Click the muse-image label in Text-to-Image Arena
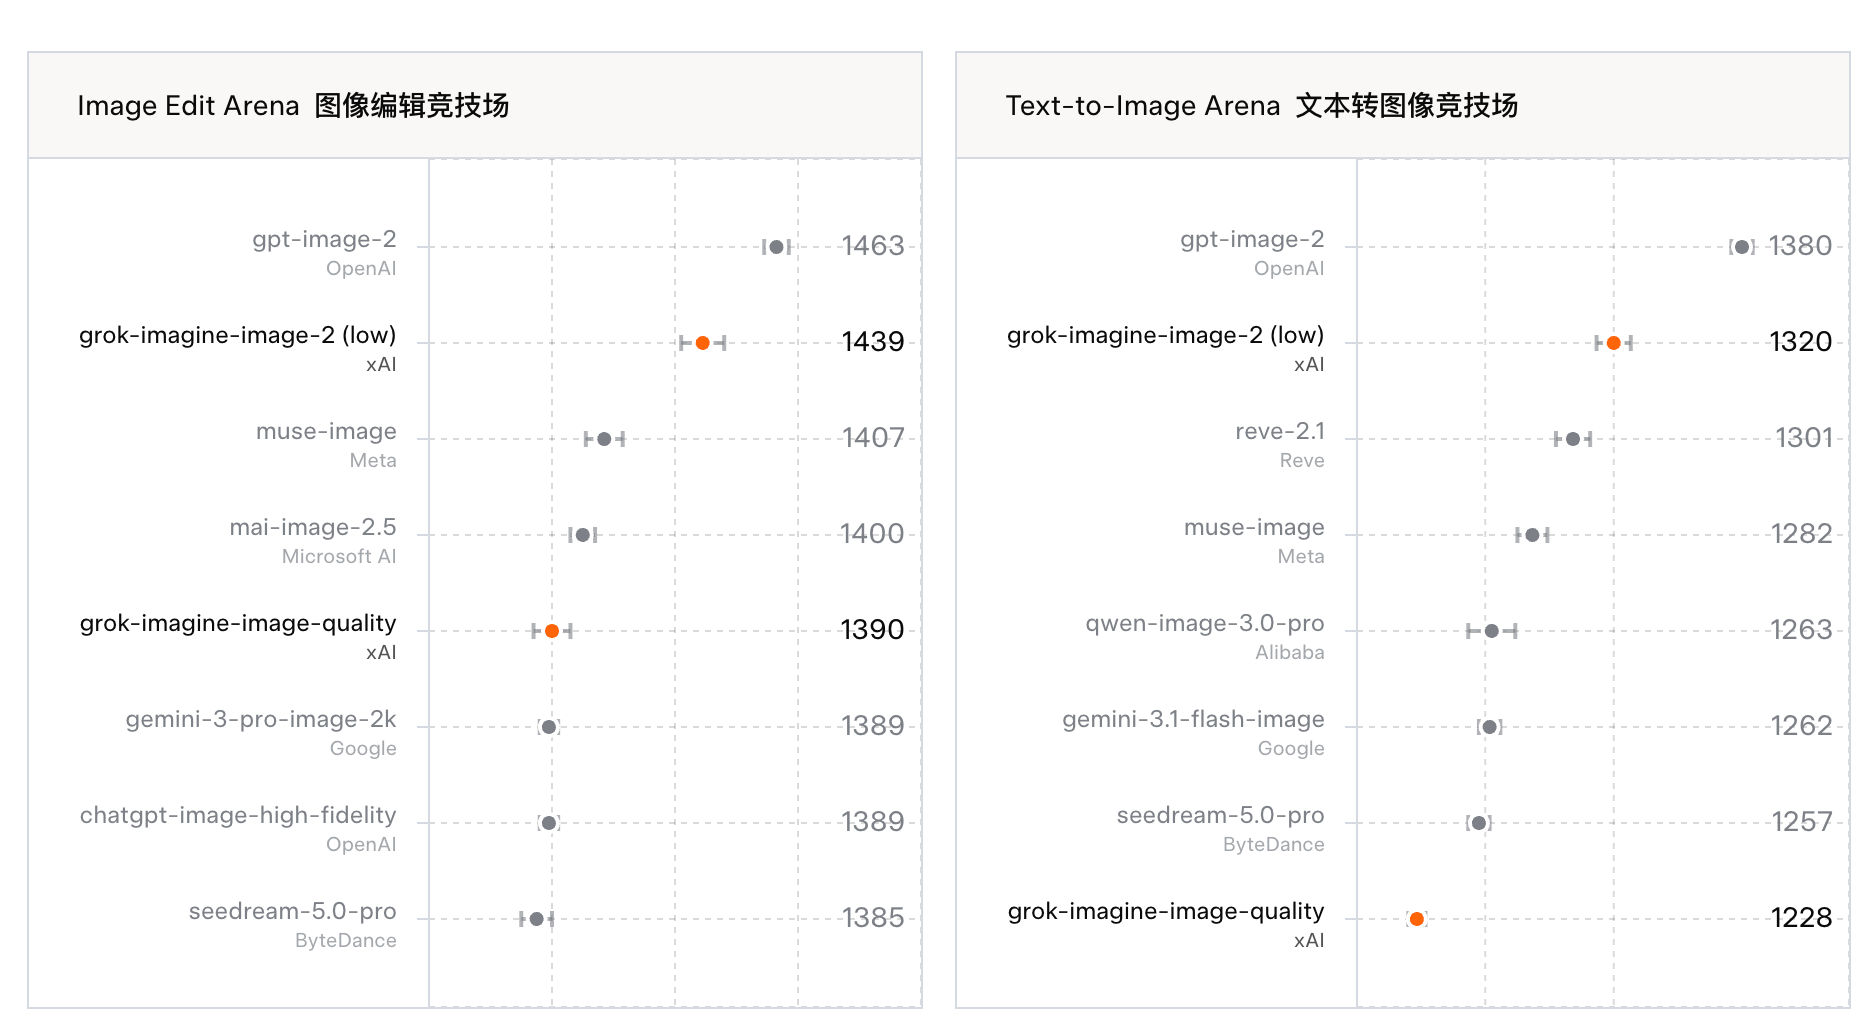Screen dimensions: 1876x1036 1254,528
